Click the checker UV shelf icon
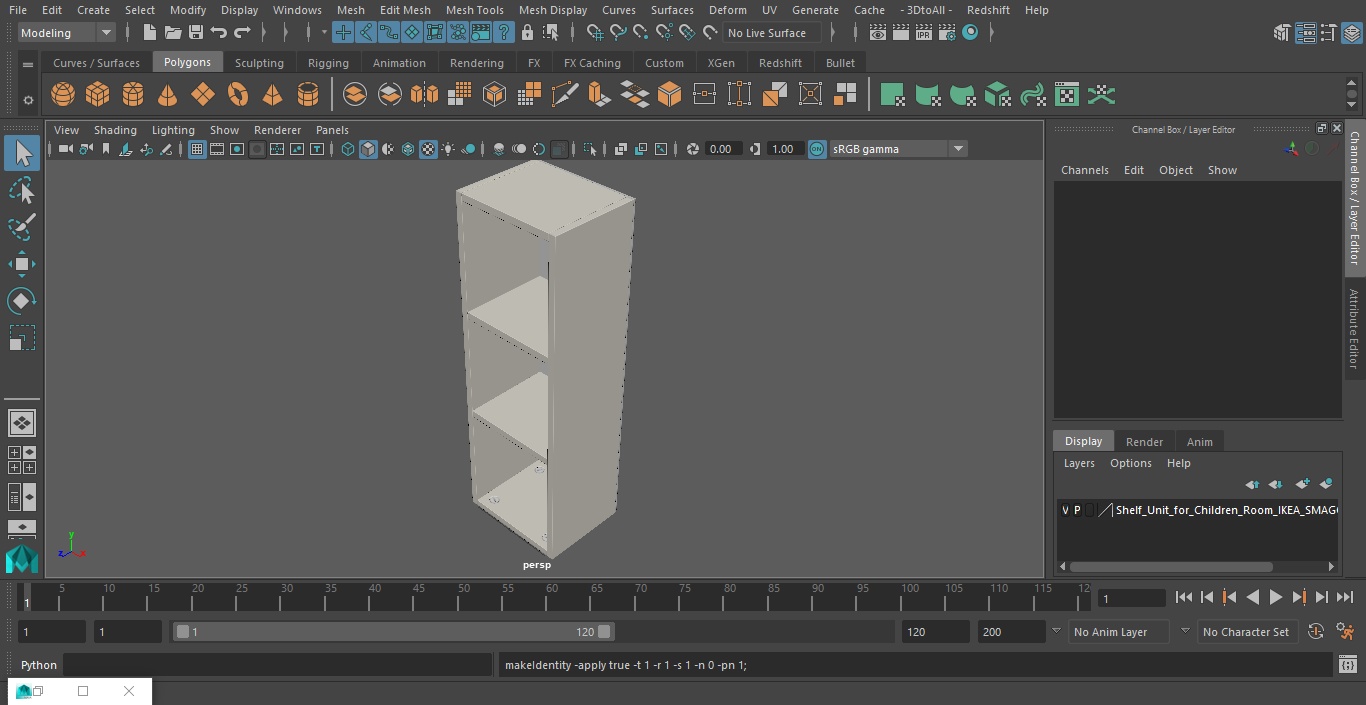The width and height of the screenshot is (1366, 705). [1067, 95]
